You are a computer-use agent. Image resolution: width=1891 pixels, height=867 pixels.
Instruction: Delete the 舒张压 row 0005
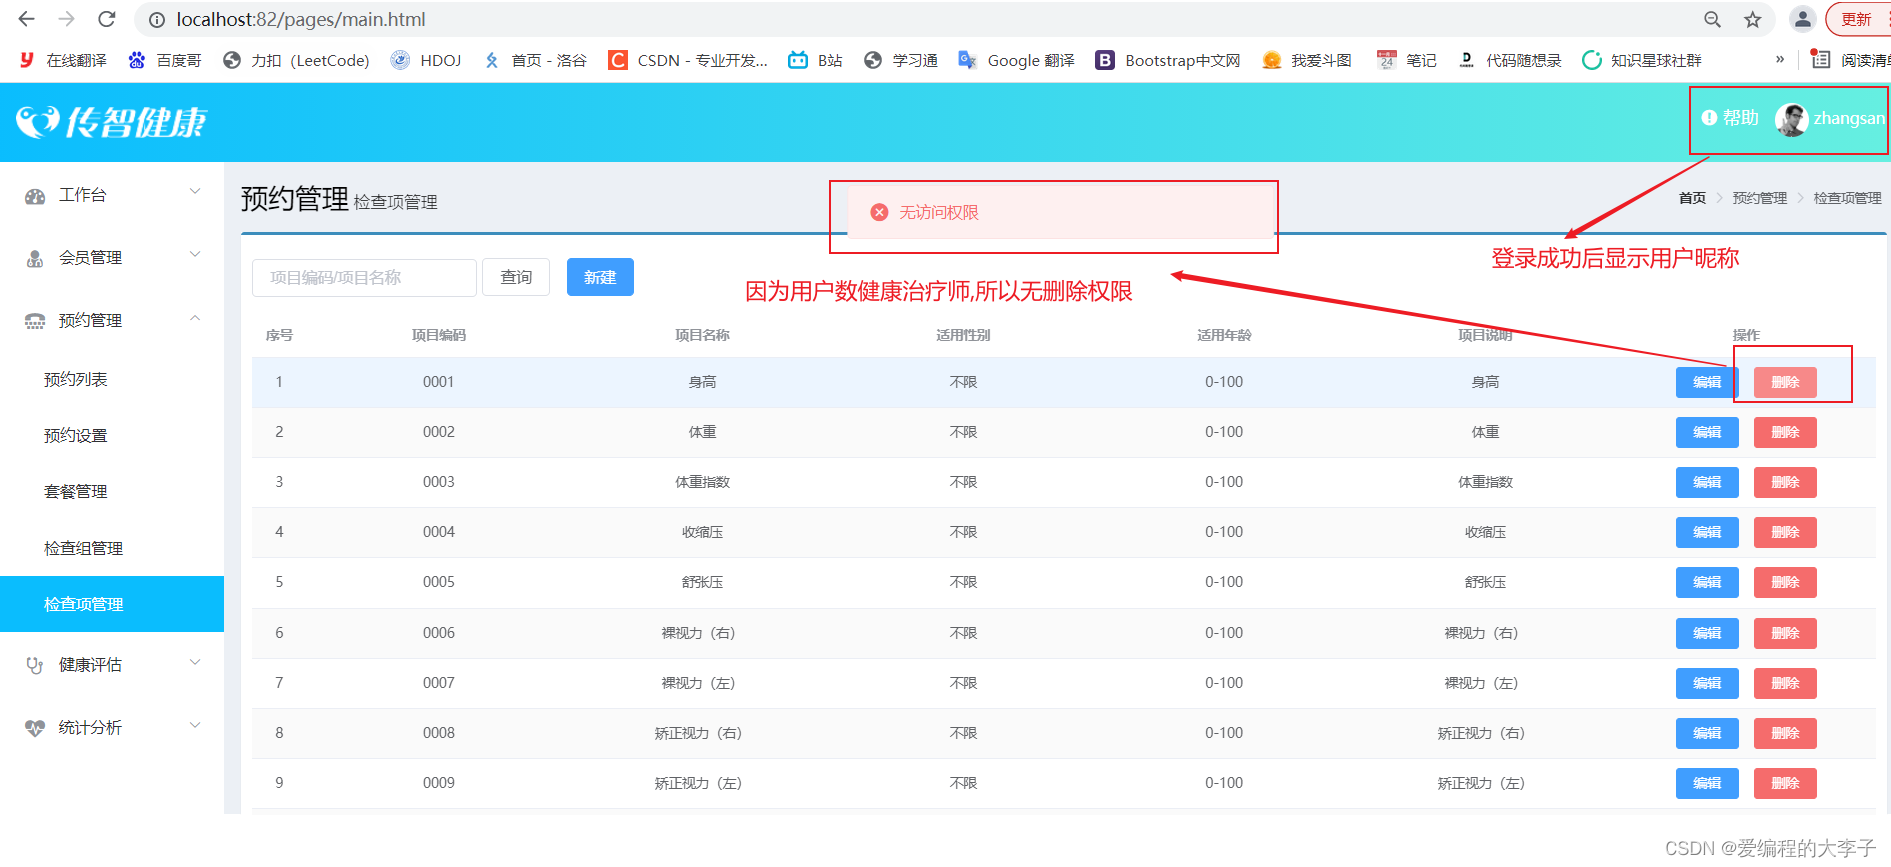1785,582
